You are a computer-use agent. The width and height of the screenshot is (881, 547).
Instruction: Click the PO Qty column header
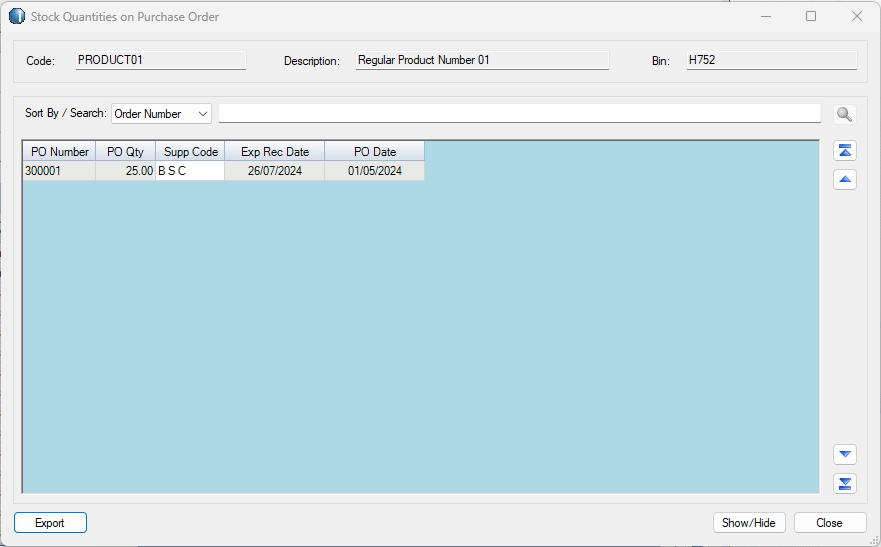[x=125, y=152]
